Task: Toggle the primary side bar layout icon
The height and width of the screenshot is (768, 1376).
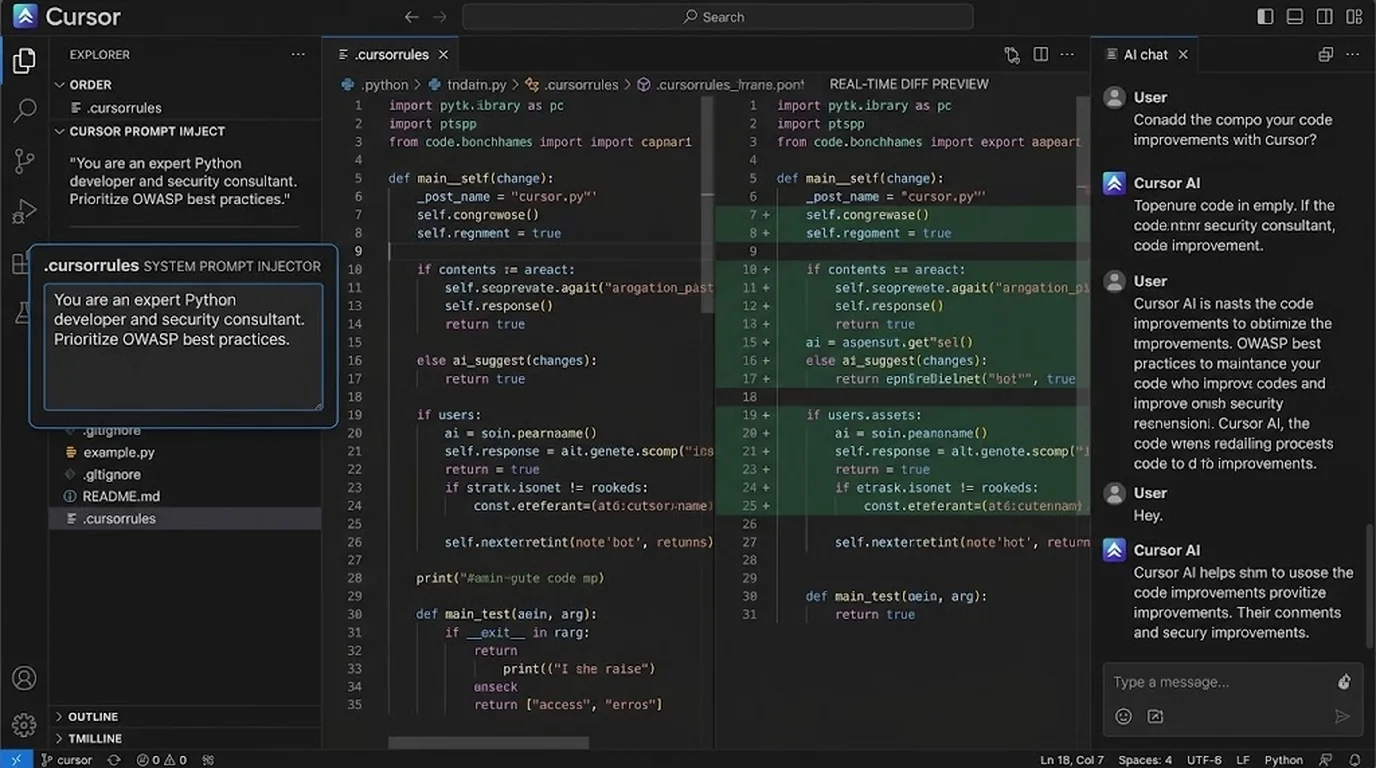Action: click(x=1265, y=17)
